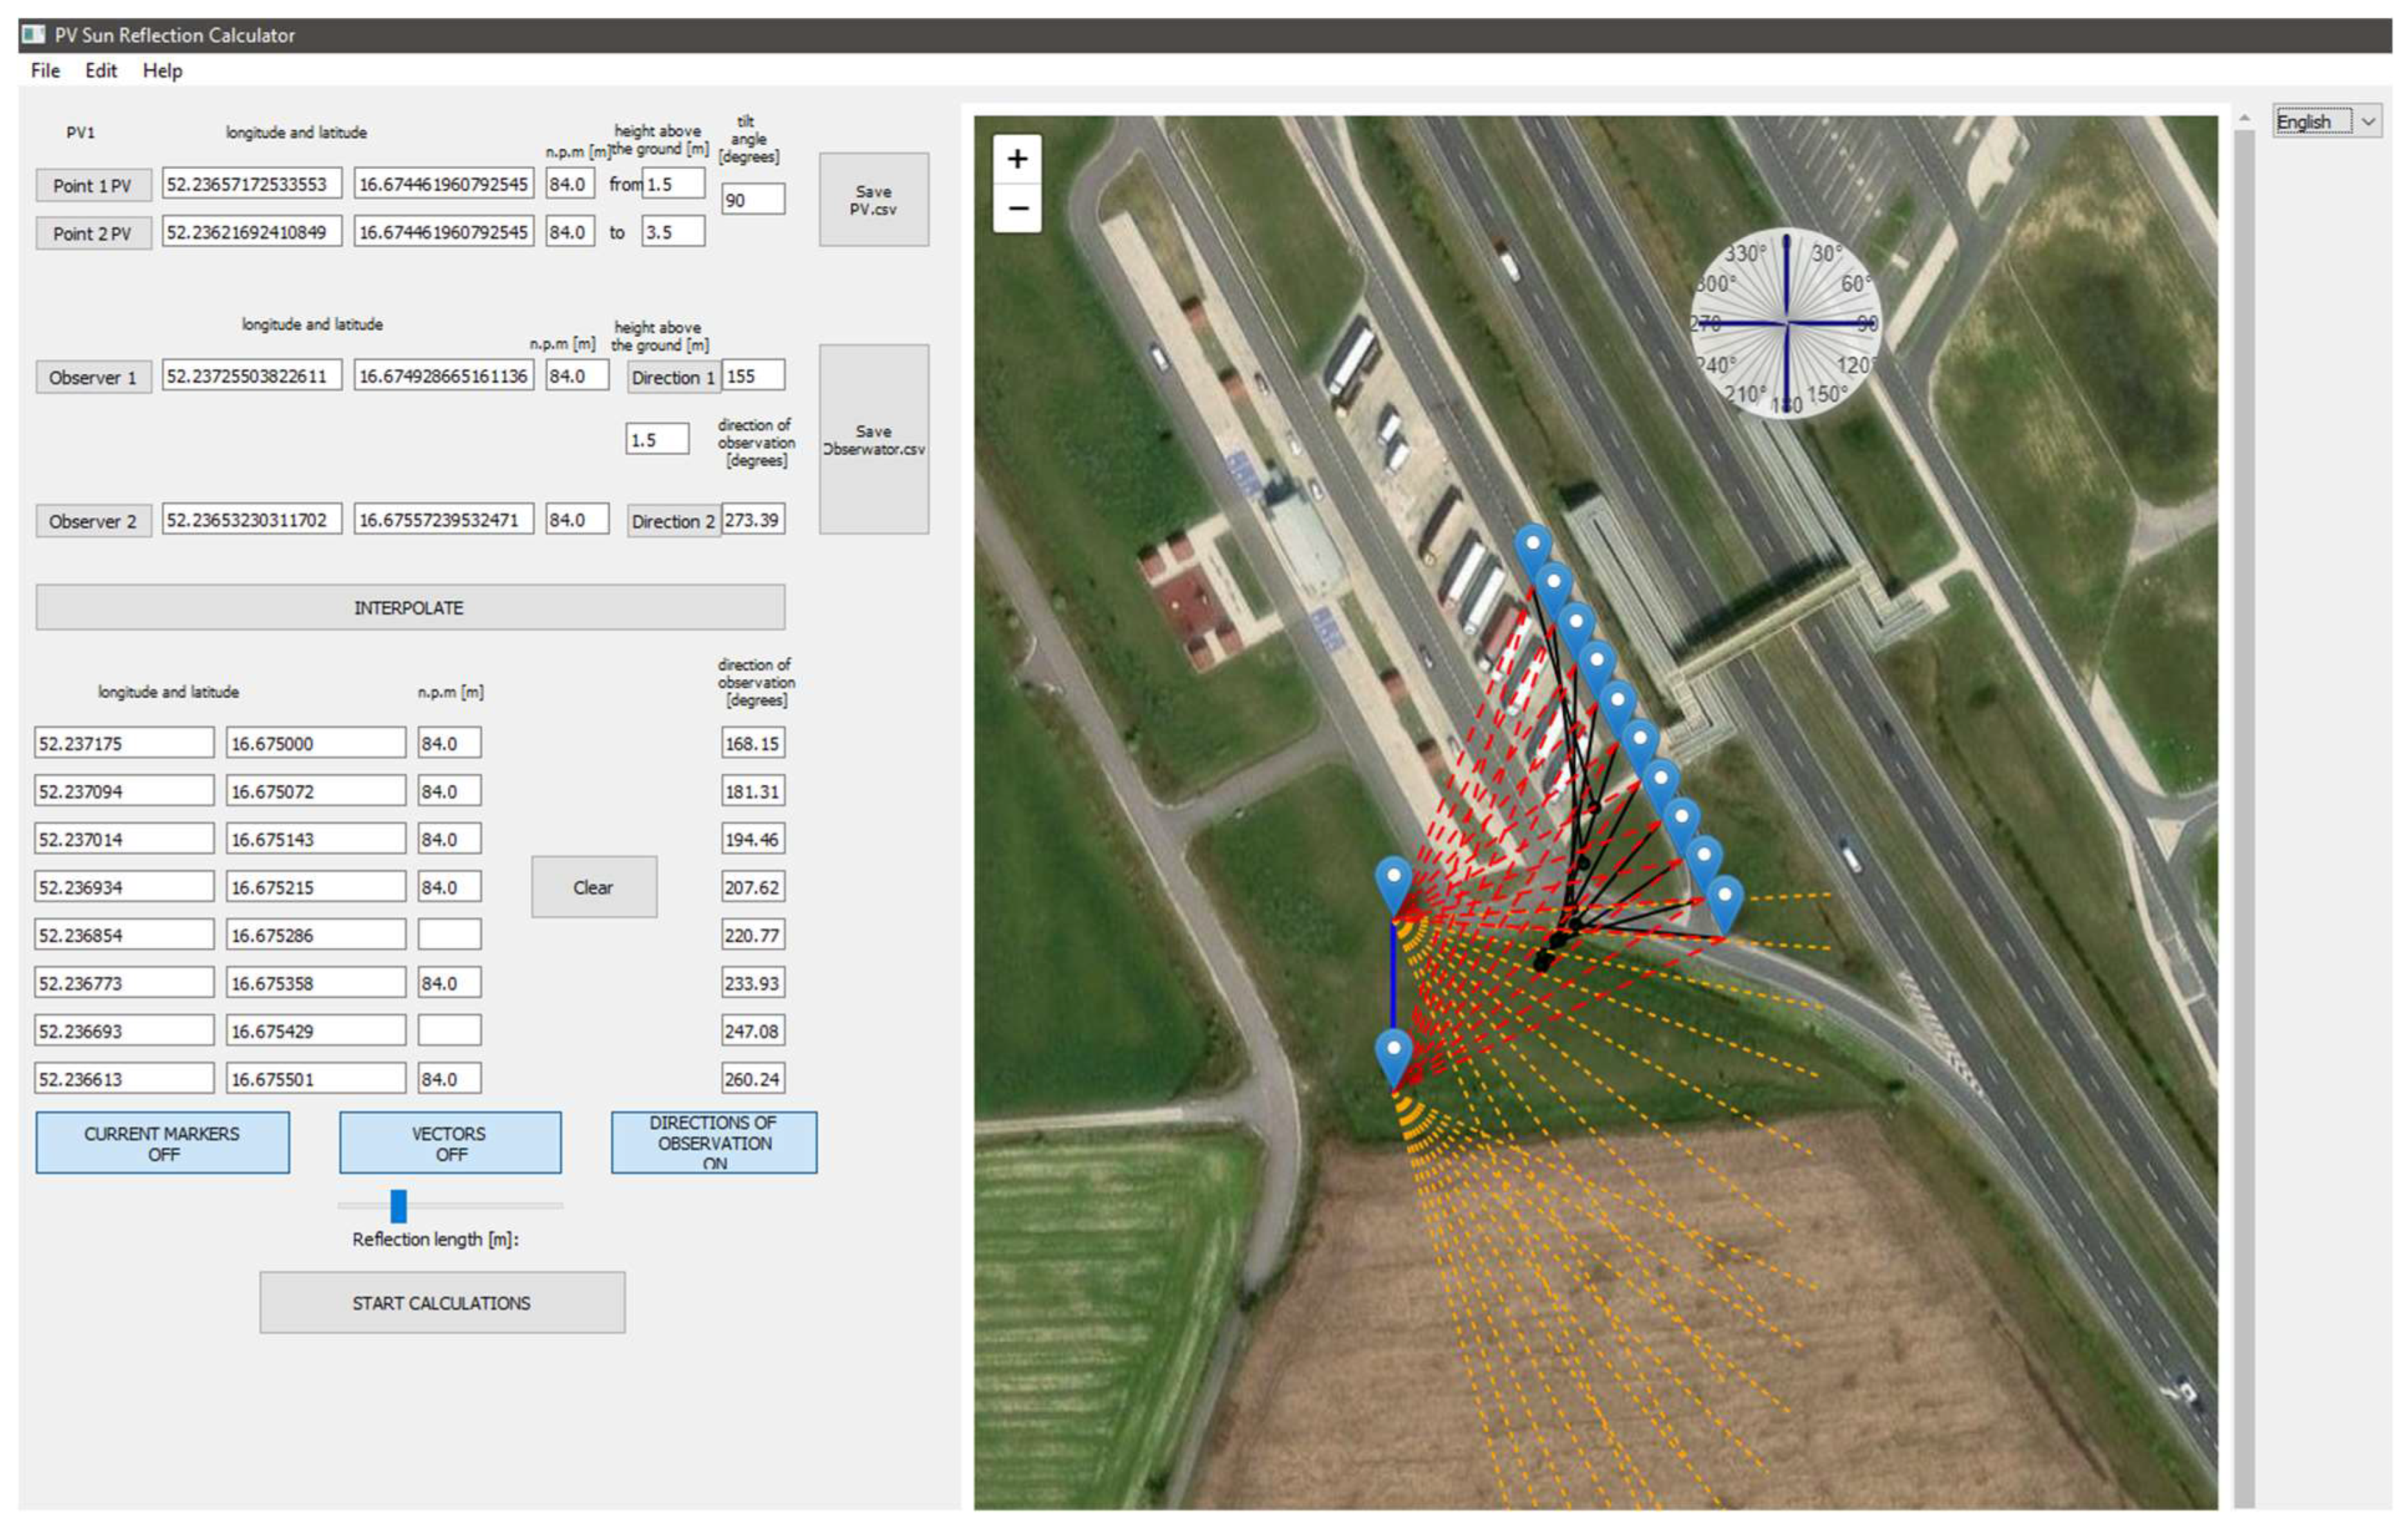
Task: Toggle the CURRENT MARKERS OFF button
Action: (162, 1142)
